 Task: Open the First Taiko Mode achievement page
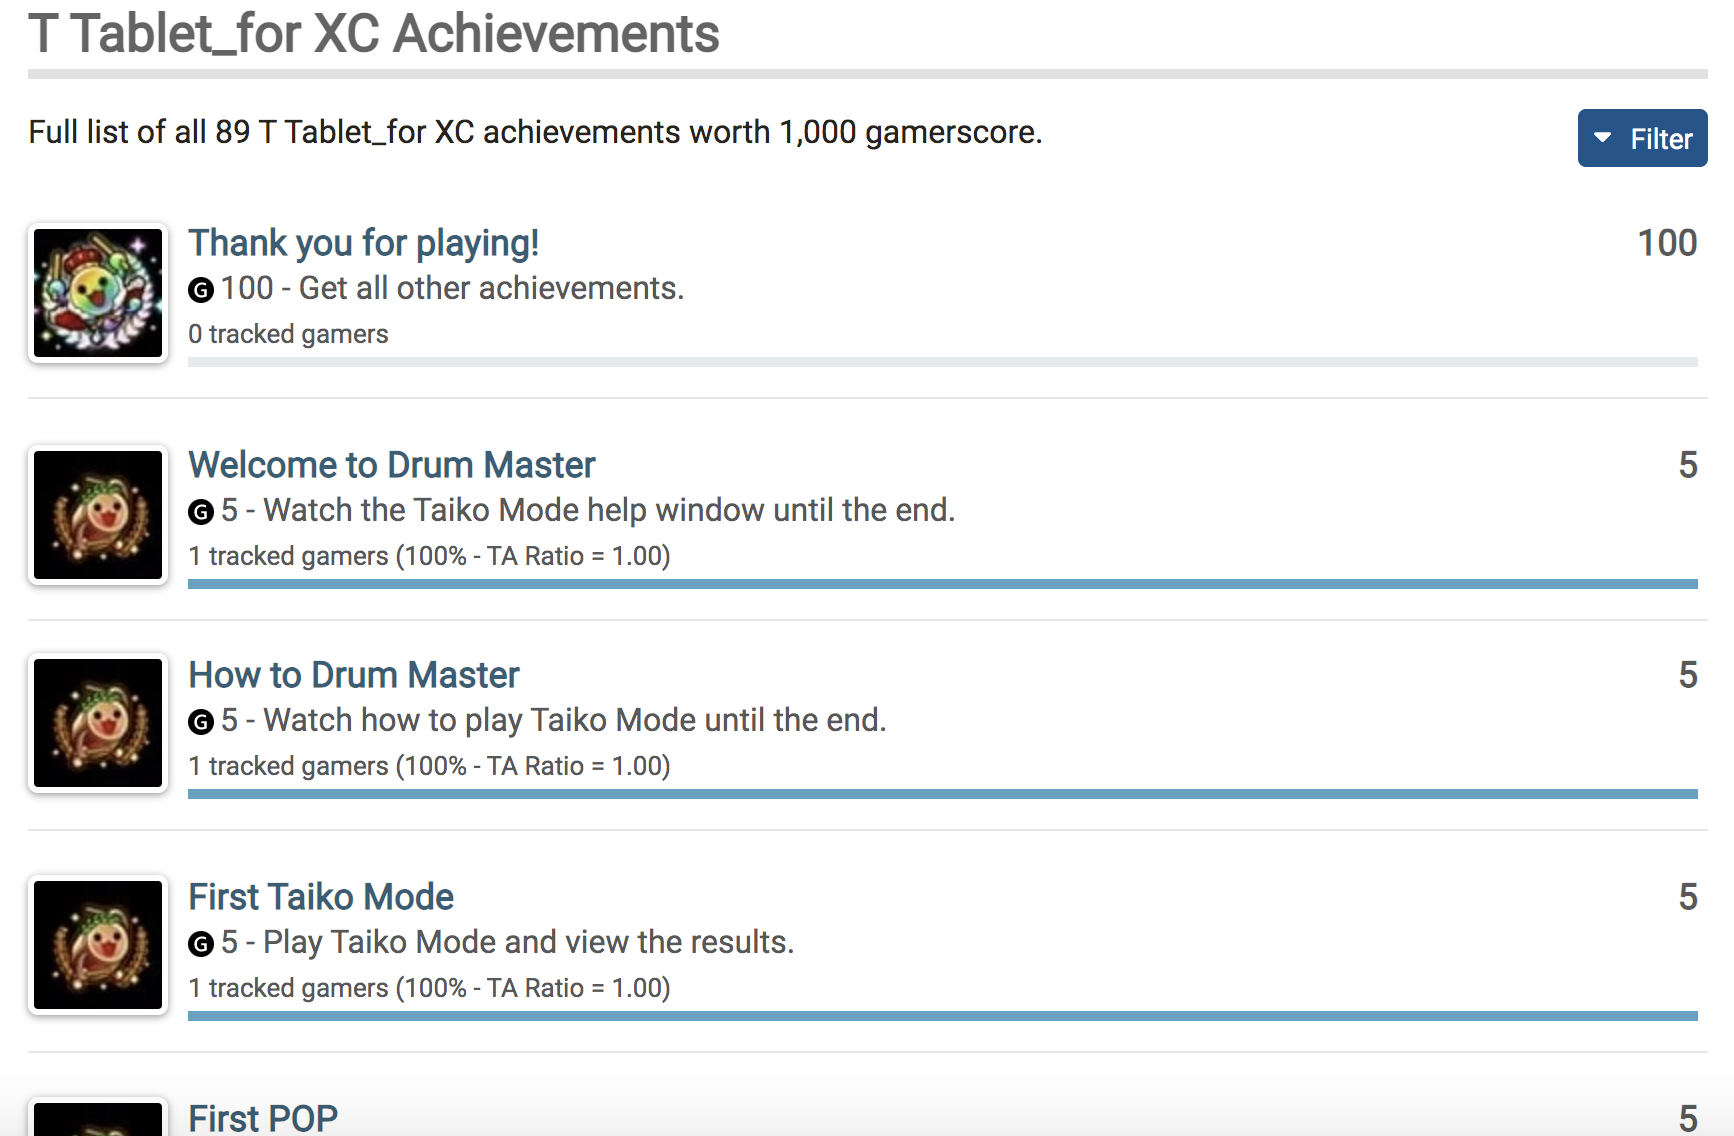[x=321, y=897]
